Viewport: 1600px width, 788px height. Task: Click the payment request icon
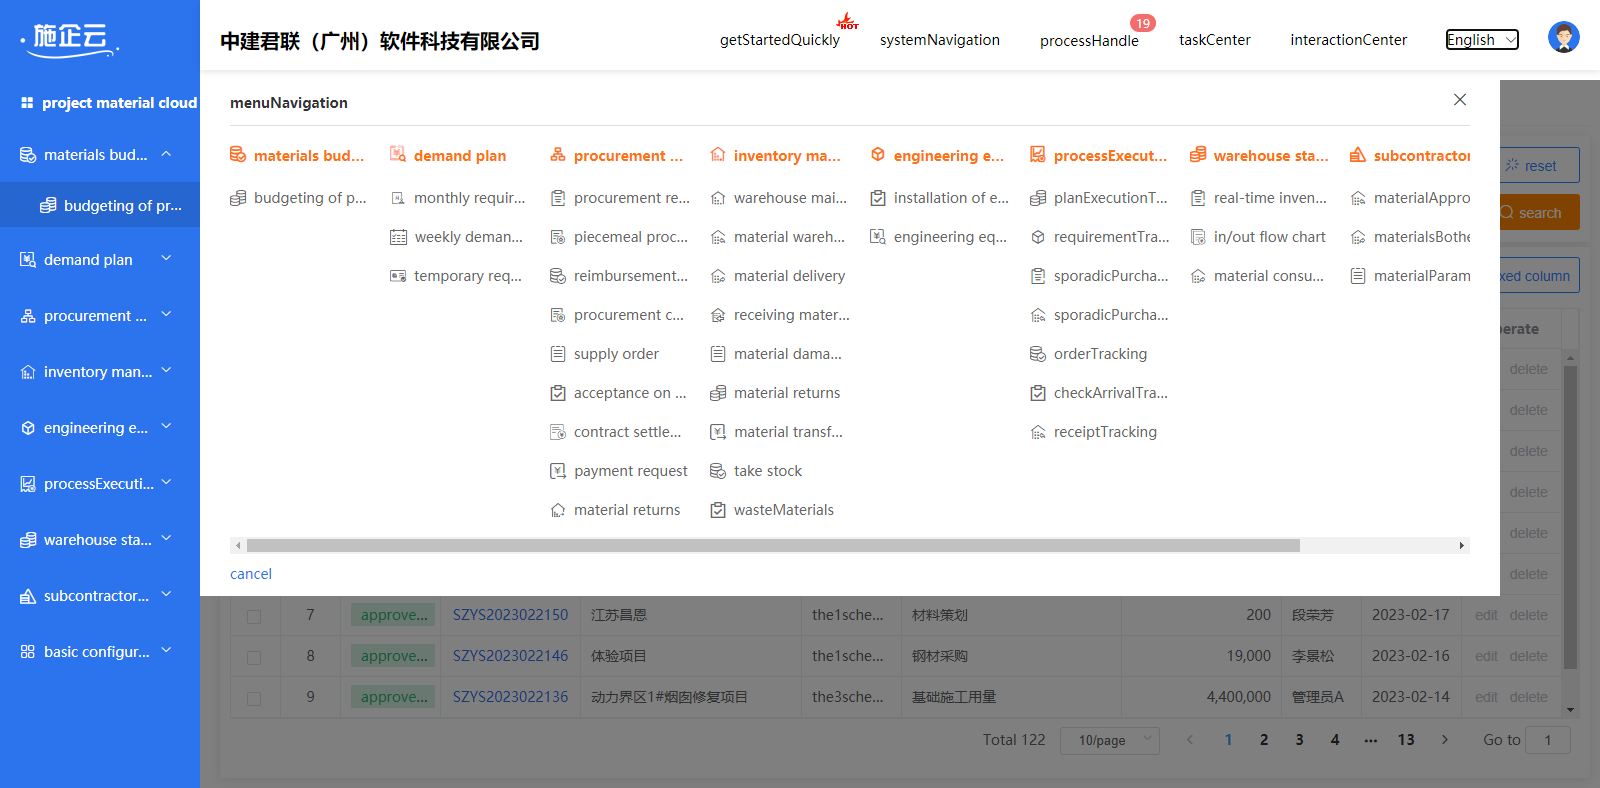558,471
